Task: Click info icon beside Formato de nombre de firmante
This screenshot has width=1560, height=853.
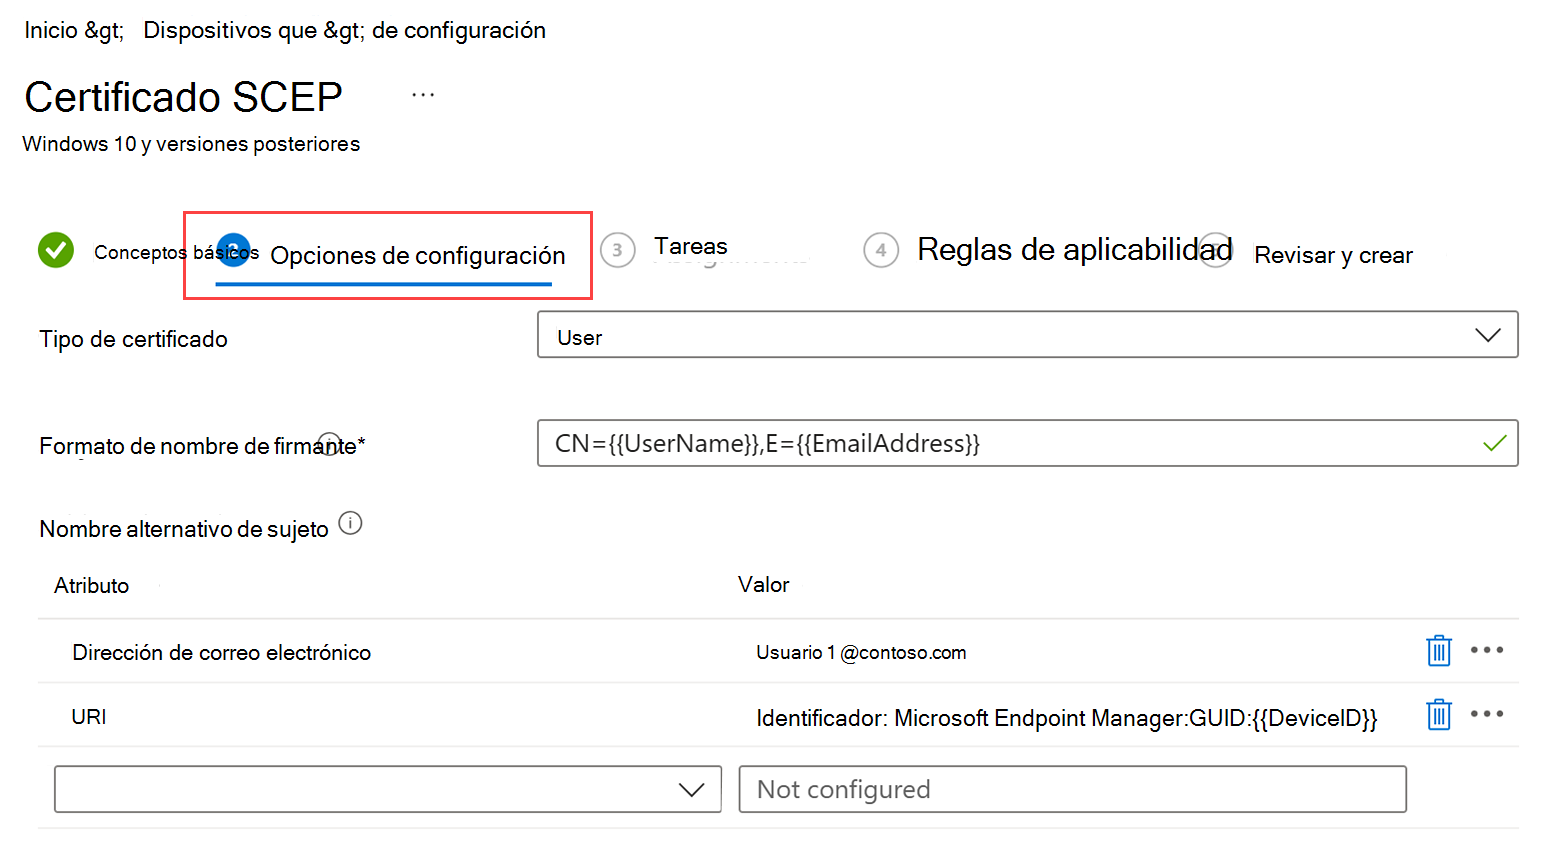Action: pyautogui.click(x=329, y=444)
